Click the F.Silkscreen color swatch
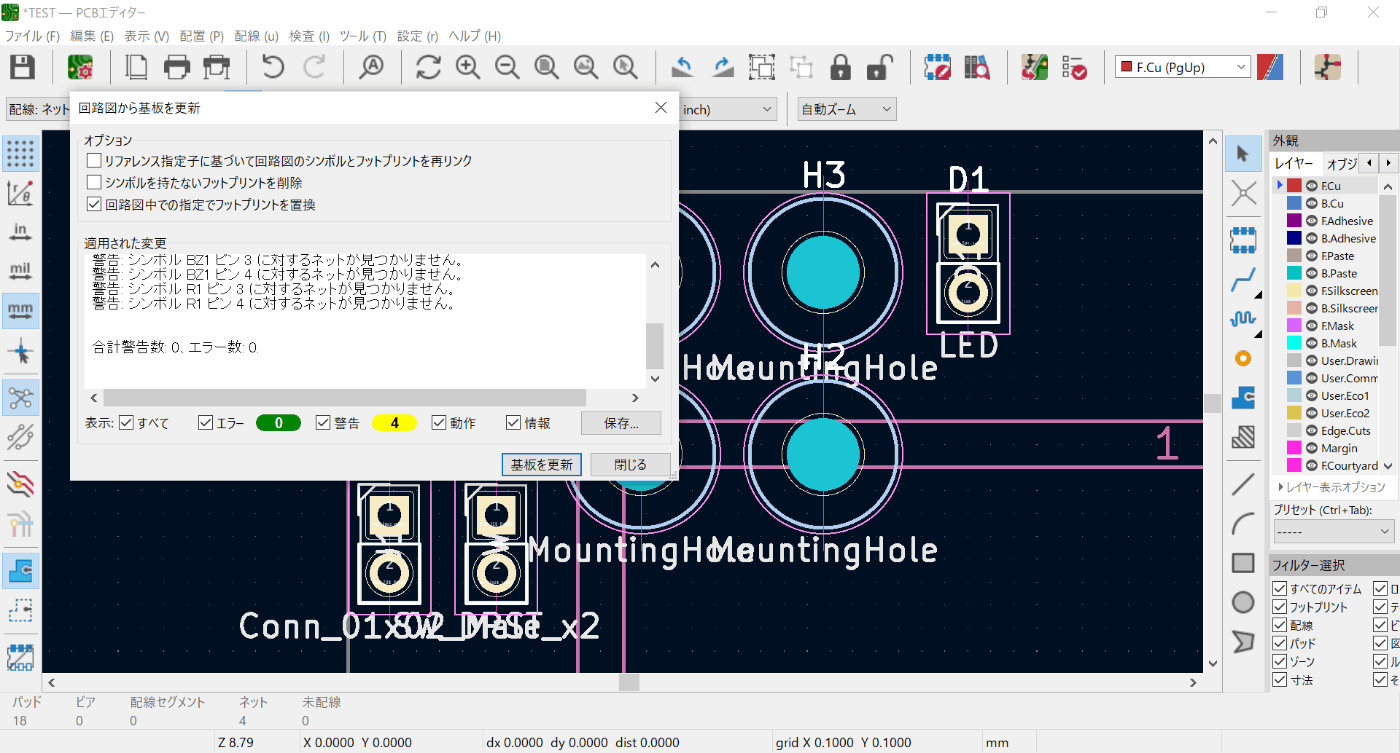Viewport: 1400px width, 753px height. point(1294,291)
